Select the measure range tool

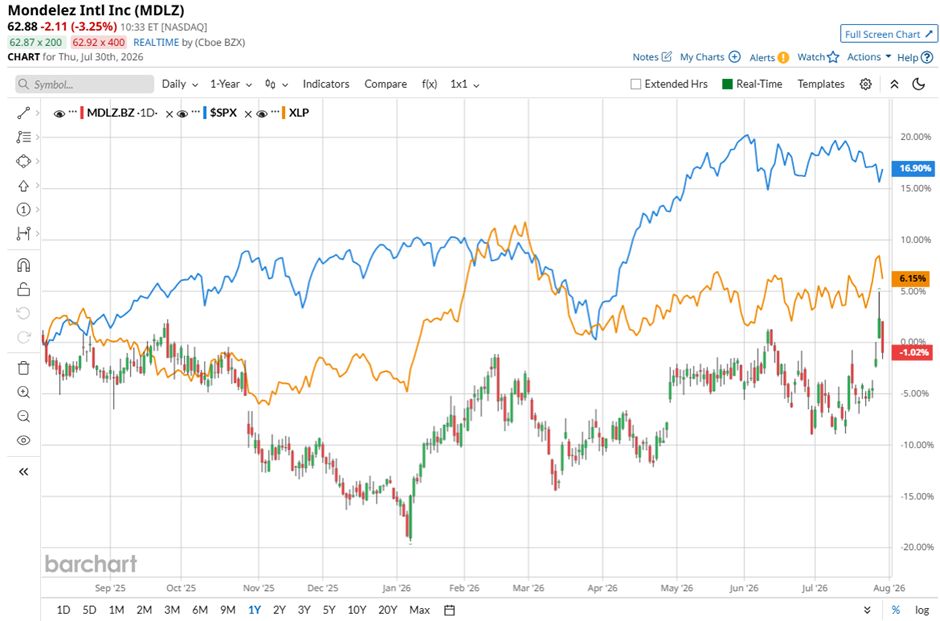point(23,234)
